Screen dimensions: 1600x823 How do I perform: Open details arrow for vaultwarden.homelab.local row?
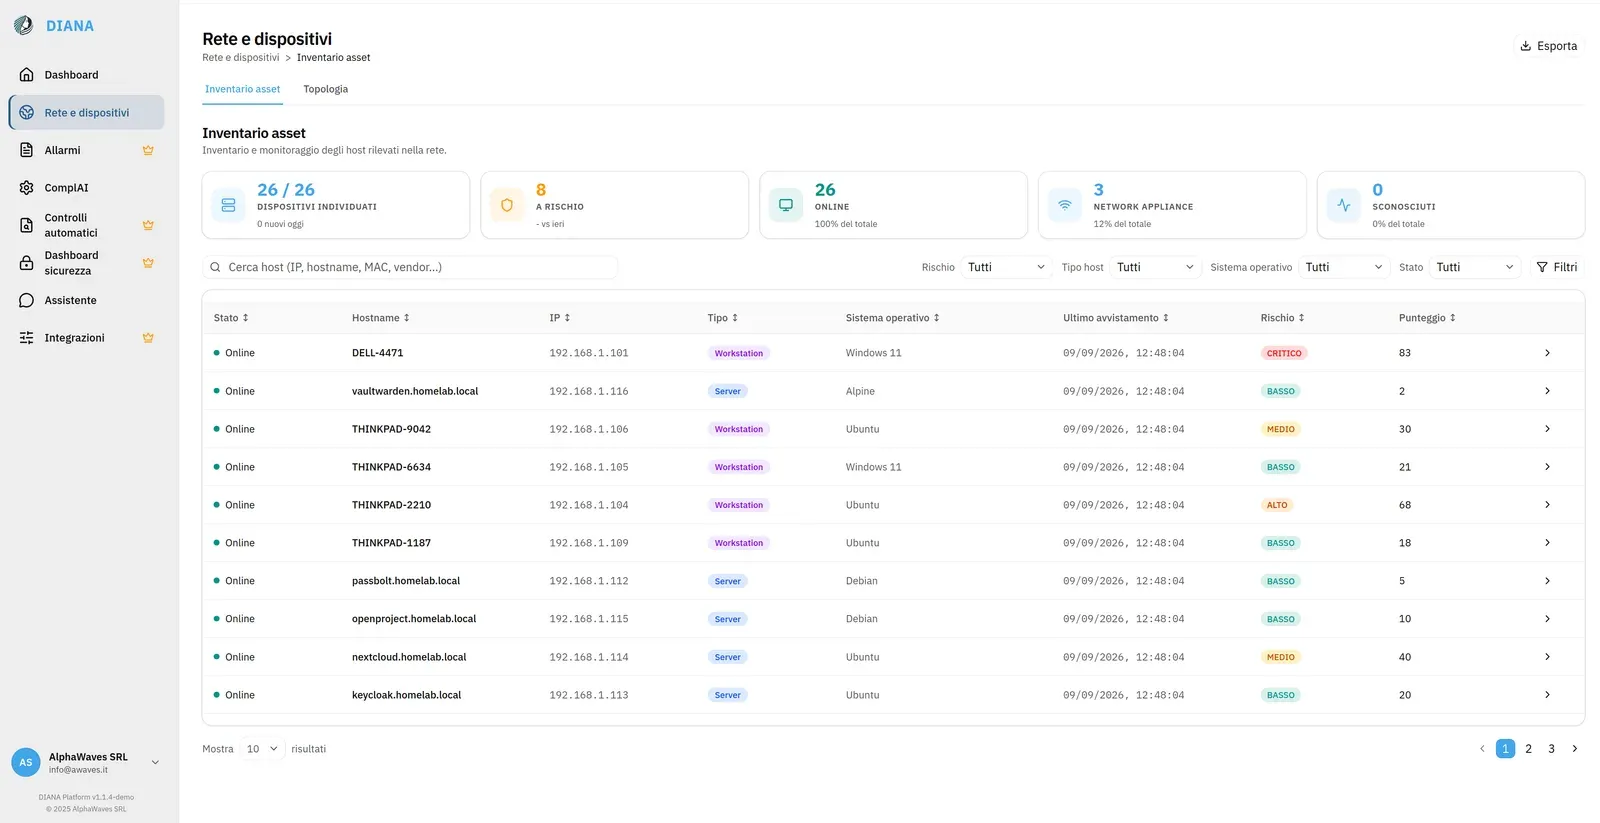coord(1547,391)
